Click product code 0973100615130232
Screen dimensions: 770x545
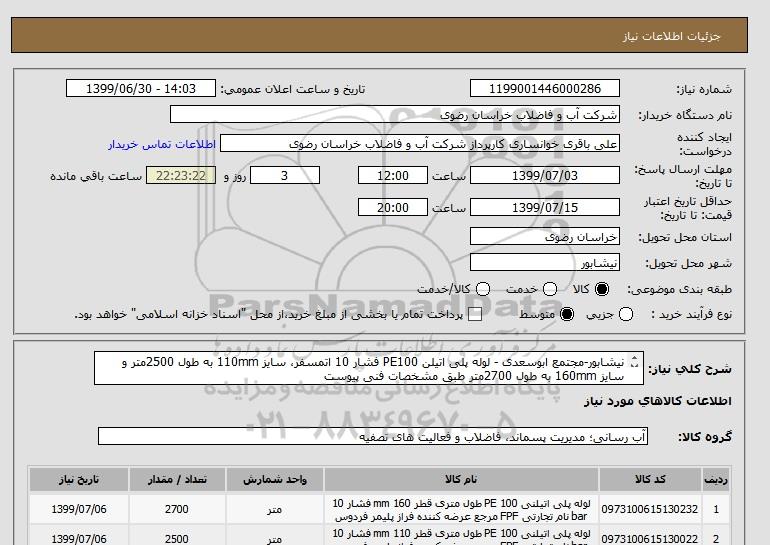(x=650, y=510)
